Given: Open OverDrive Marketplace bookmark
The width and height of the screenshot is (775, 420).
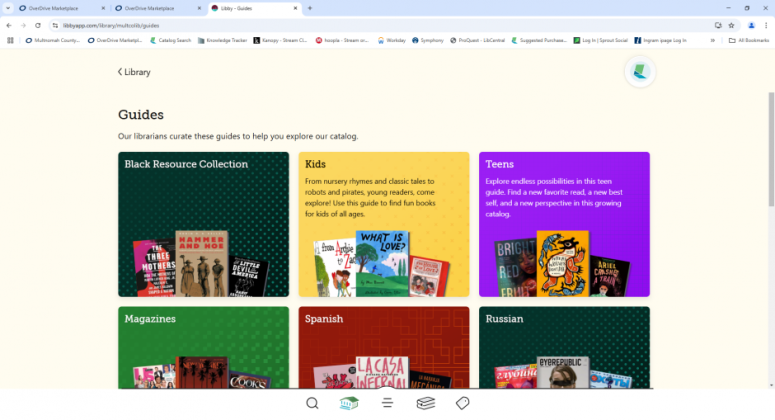Looking at the screenshot, I should click(115, 41).
